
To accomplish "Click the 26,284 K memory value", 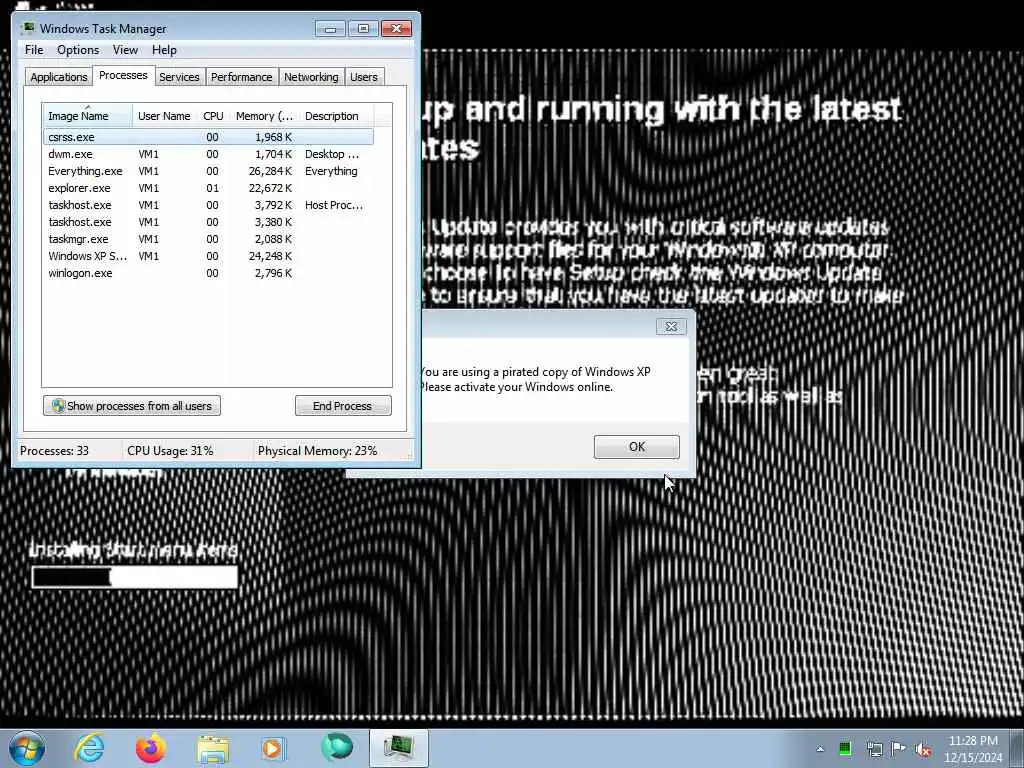I will pyautogui.click(x=270, y=171).
